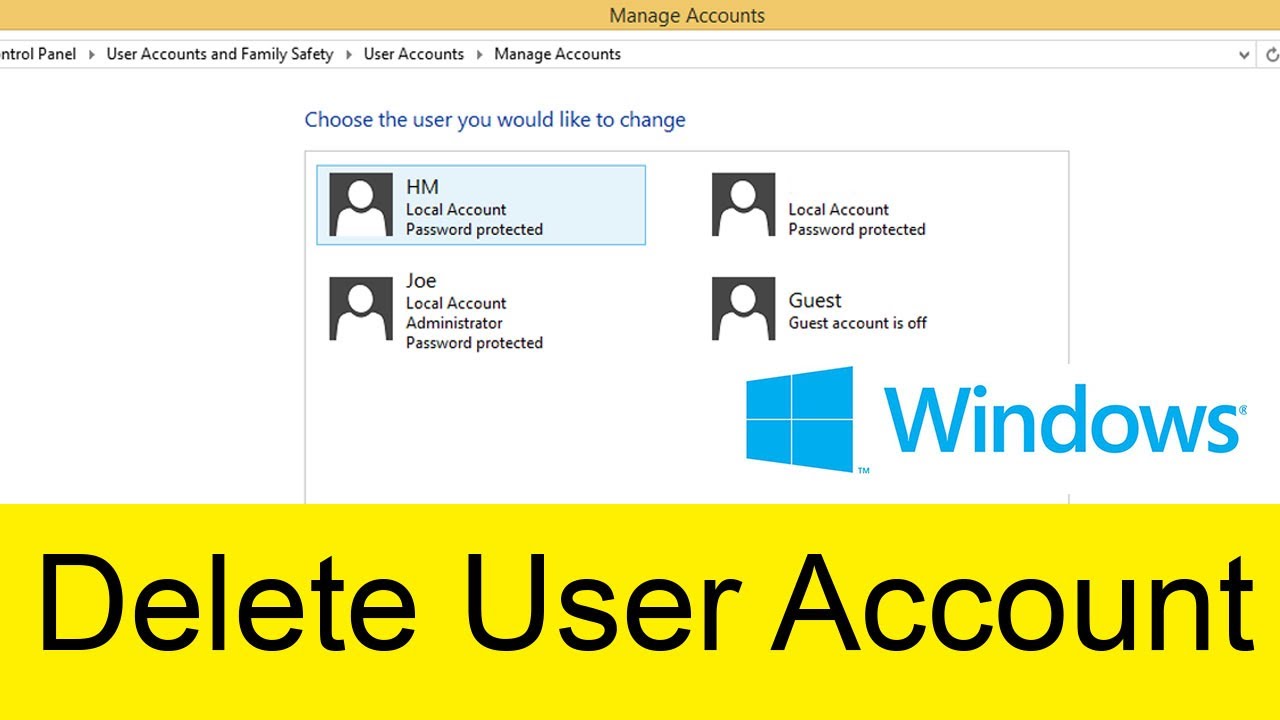Screen dimensions: 1280x720
Task: Expand breadcrumb arrow after User Accounts and Family Safety
Action: (349, 55)
